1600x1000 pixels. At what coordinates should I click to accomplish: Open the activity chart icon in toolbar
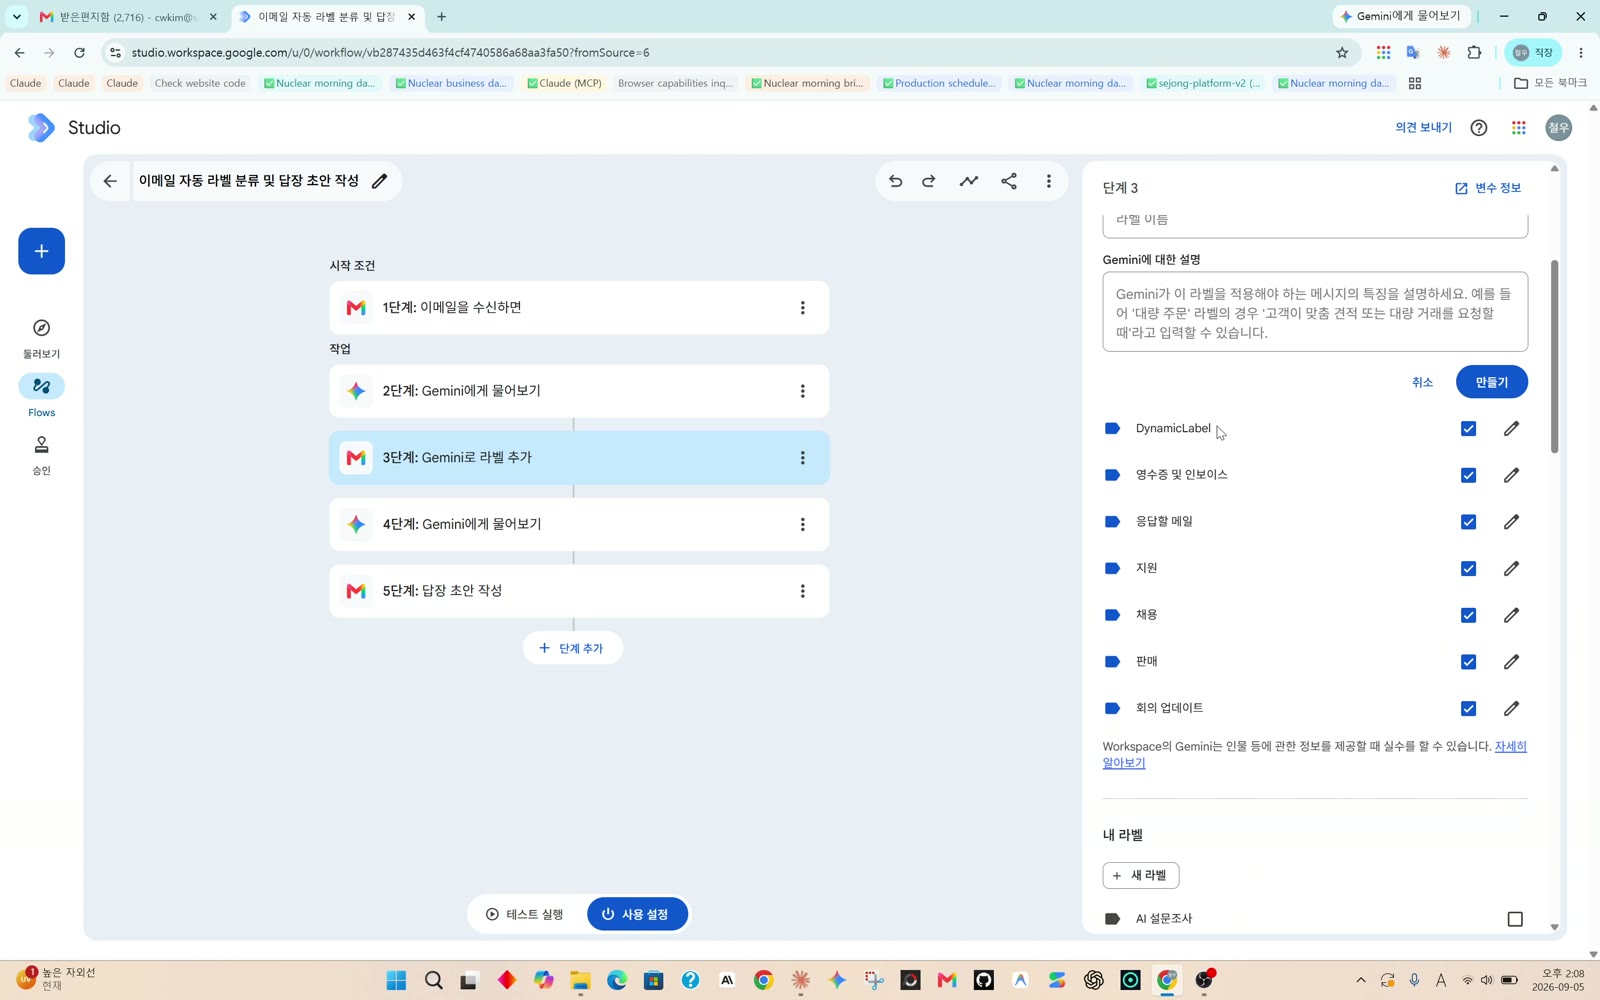point(969,181)
